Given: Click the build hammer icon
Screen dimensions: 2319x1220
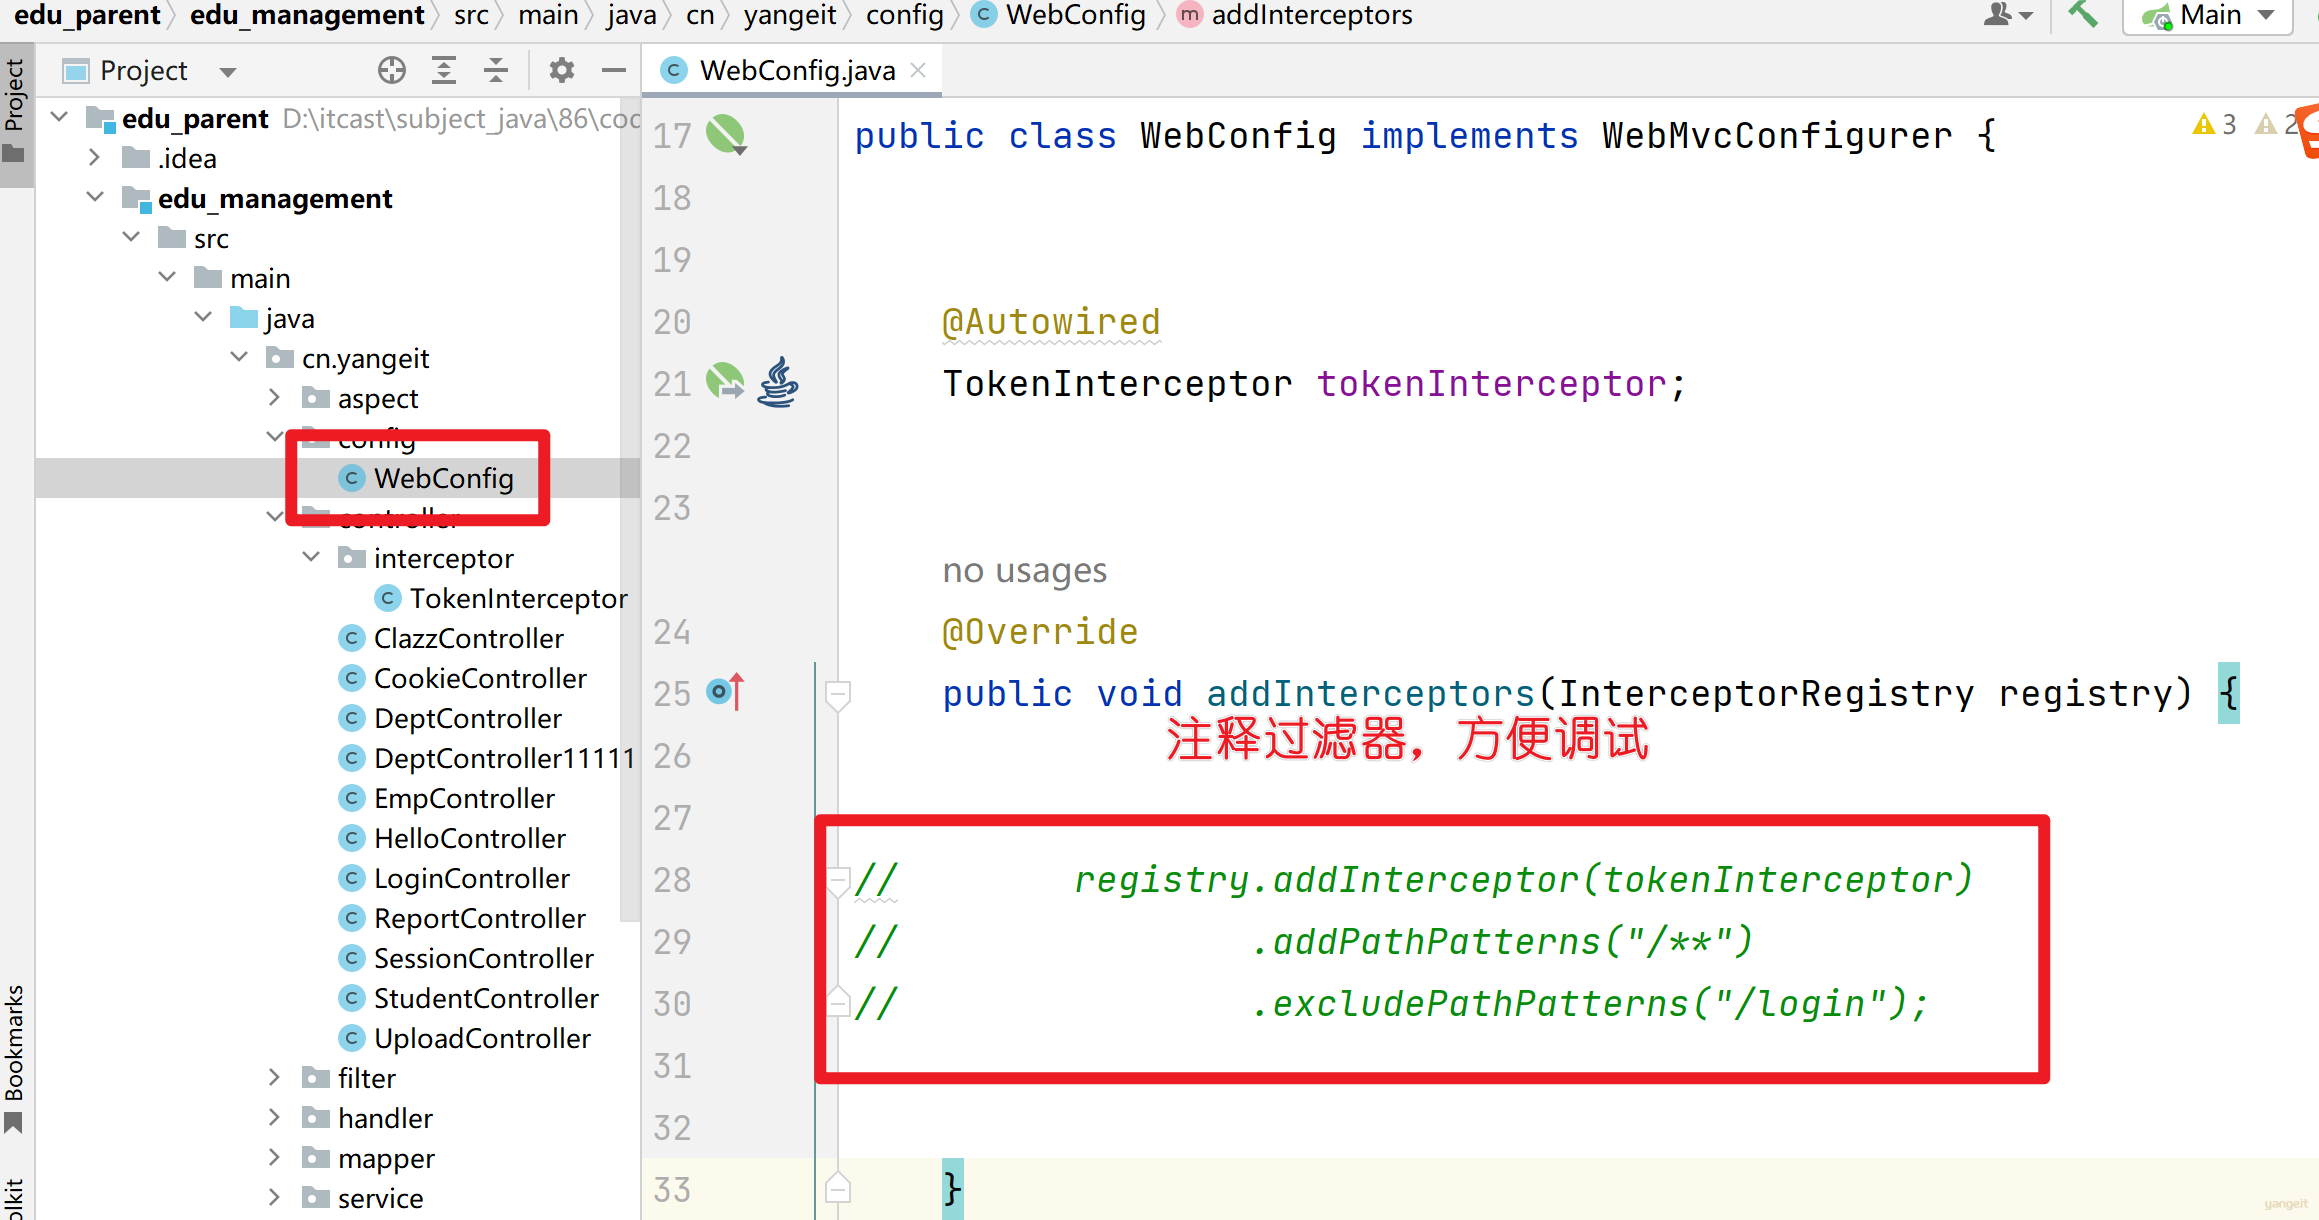Looking at the screenshot, I should (2083, 15).
